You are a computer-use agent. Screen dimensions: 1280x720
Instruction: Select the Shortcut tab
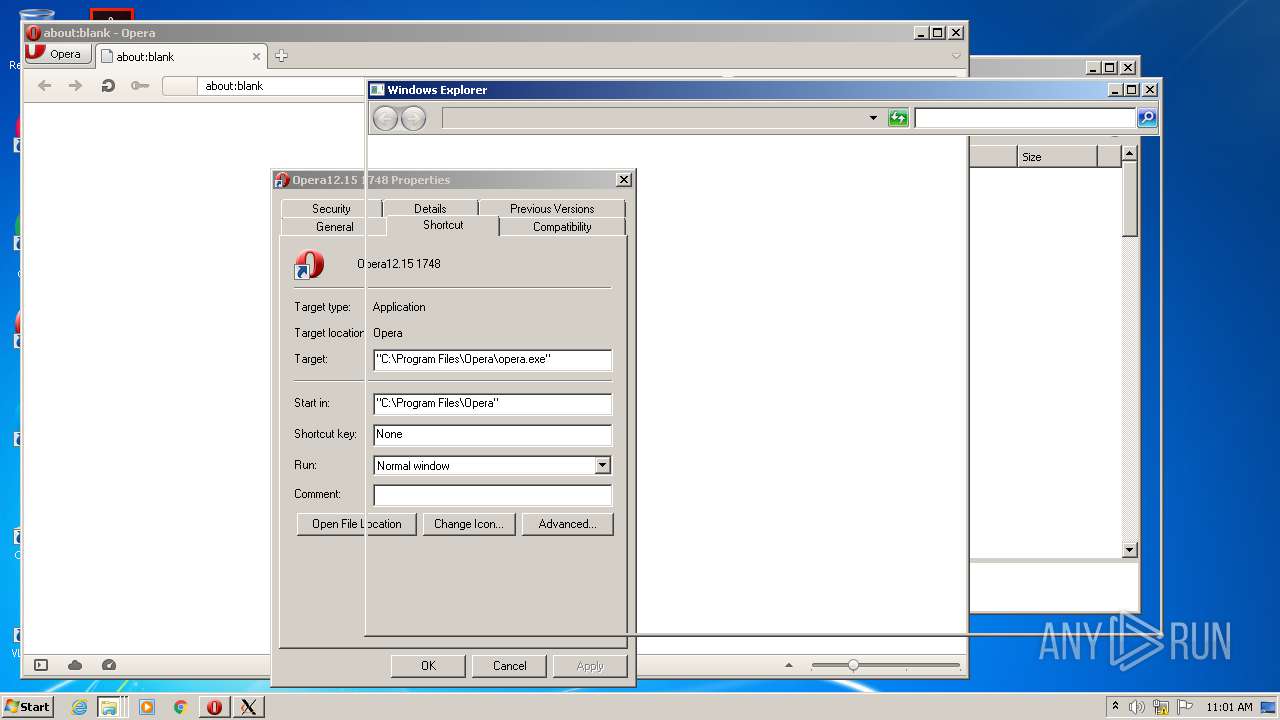(x=443, y=225)
